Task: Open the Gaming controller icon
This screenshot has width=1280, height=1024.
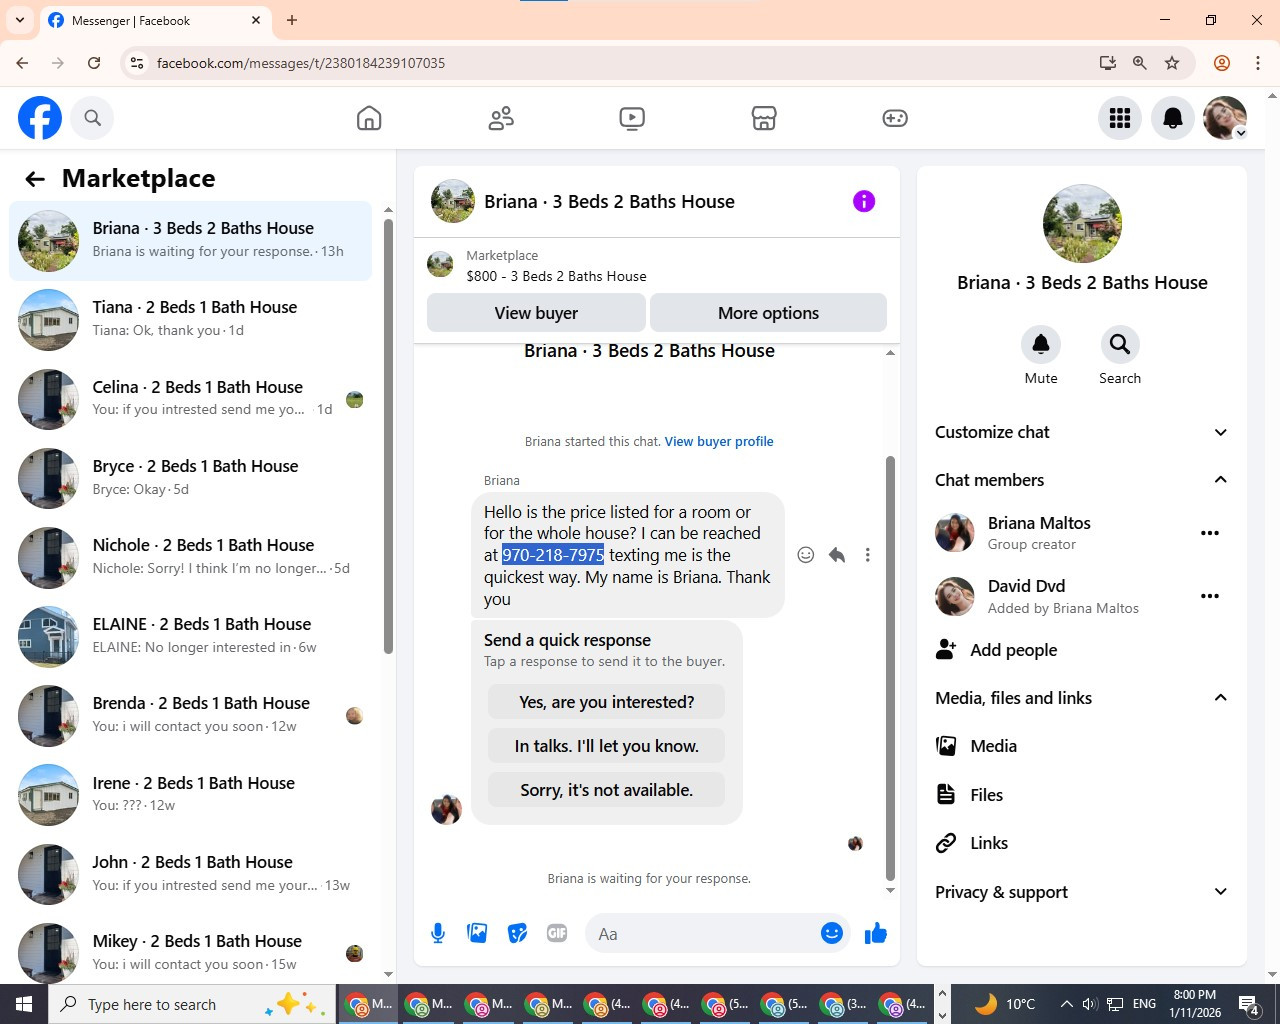Action: [895, 118]
